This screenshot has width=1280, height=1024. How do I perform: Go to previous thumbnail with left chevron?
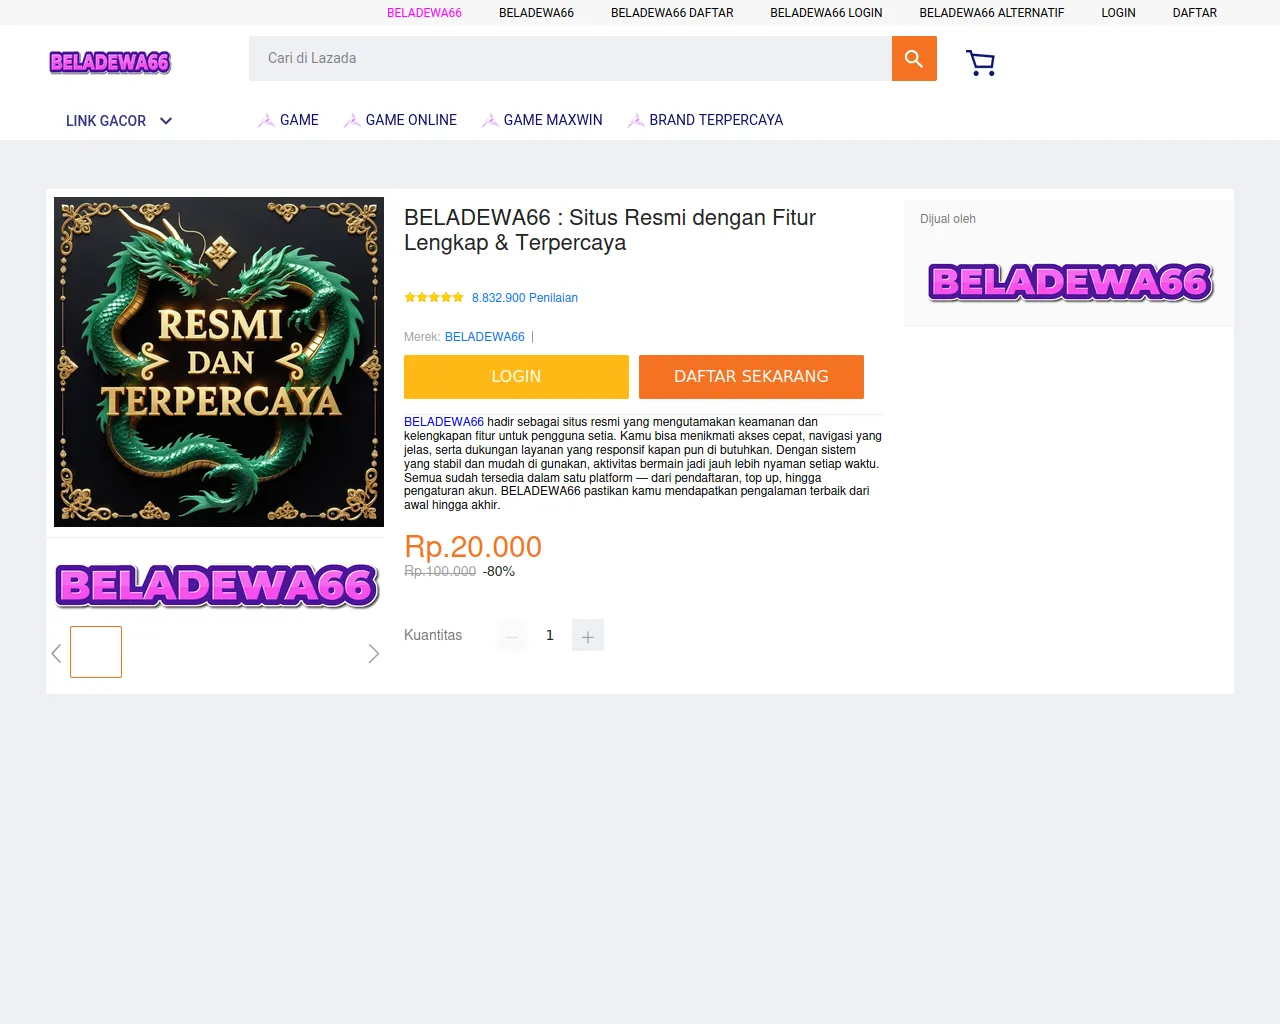(x=56, y=653)
